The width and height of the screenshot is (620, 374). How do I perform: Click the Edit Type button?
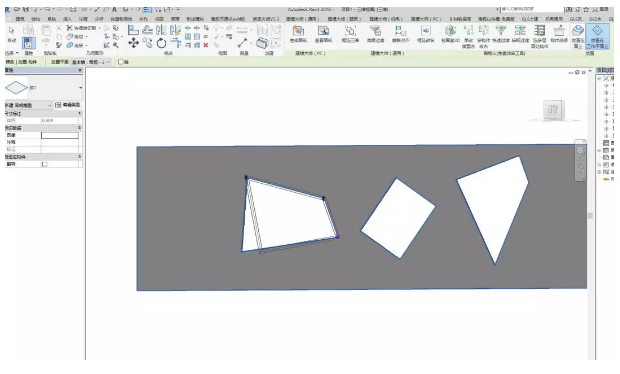click(x=68, y=105)
